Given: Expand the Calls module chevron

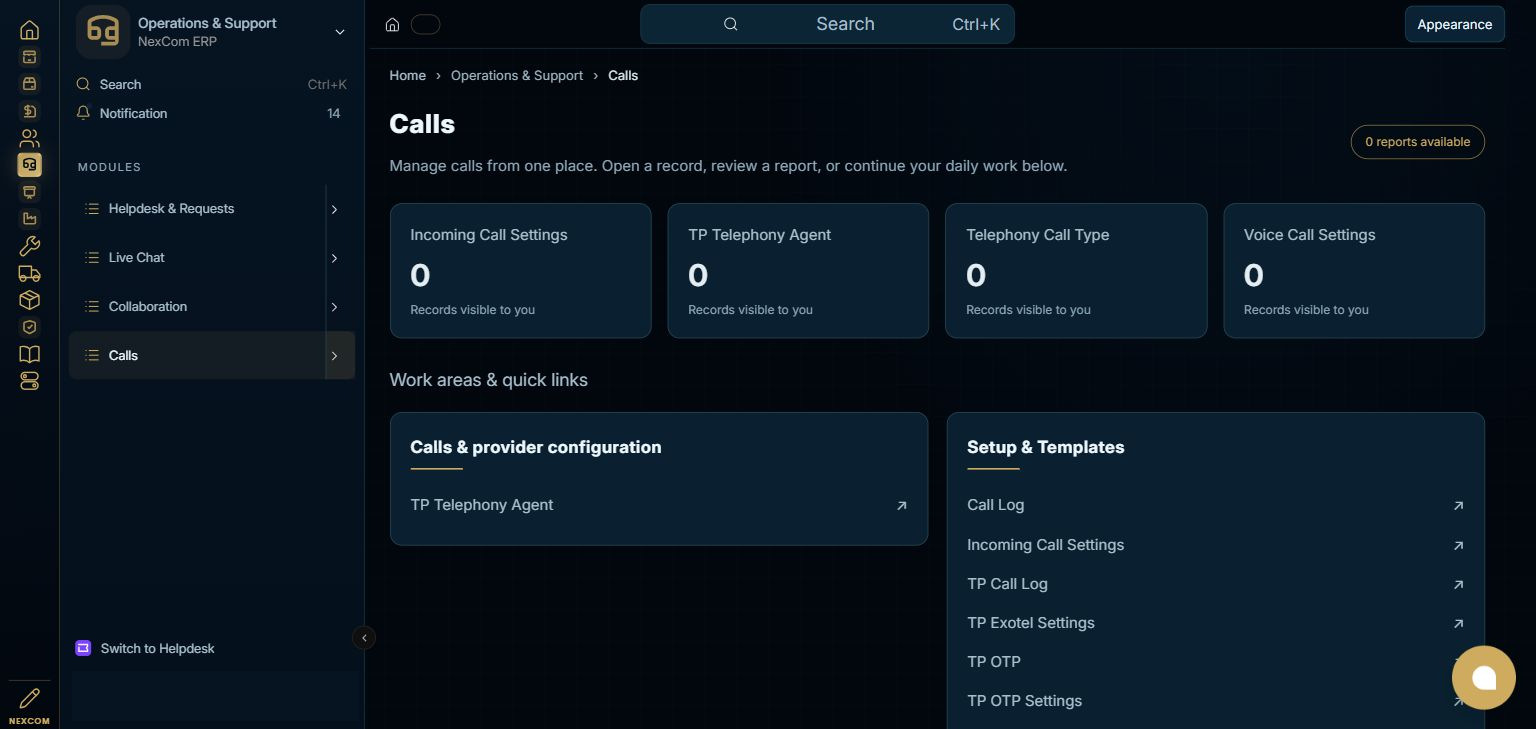Looking at the screenshot, I should coord(334,356).
